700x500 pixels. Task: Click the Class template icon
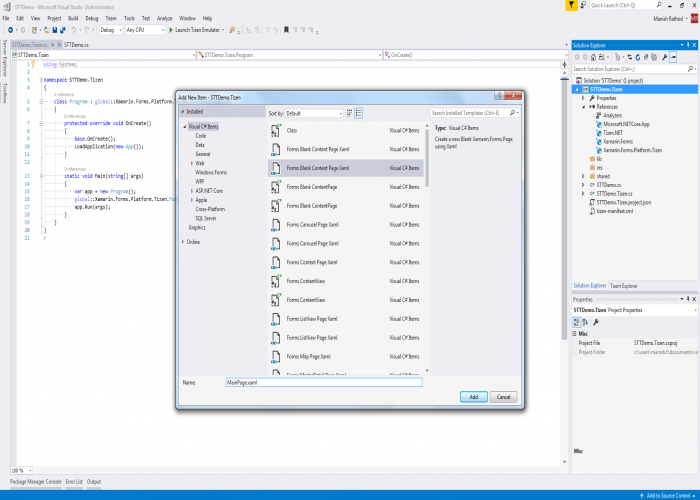(x=277, y=131)
